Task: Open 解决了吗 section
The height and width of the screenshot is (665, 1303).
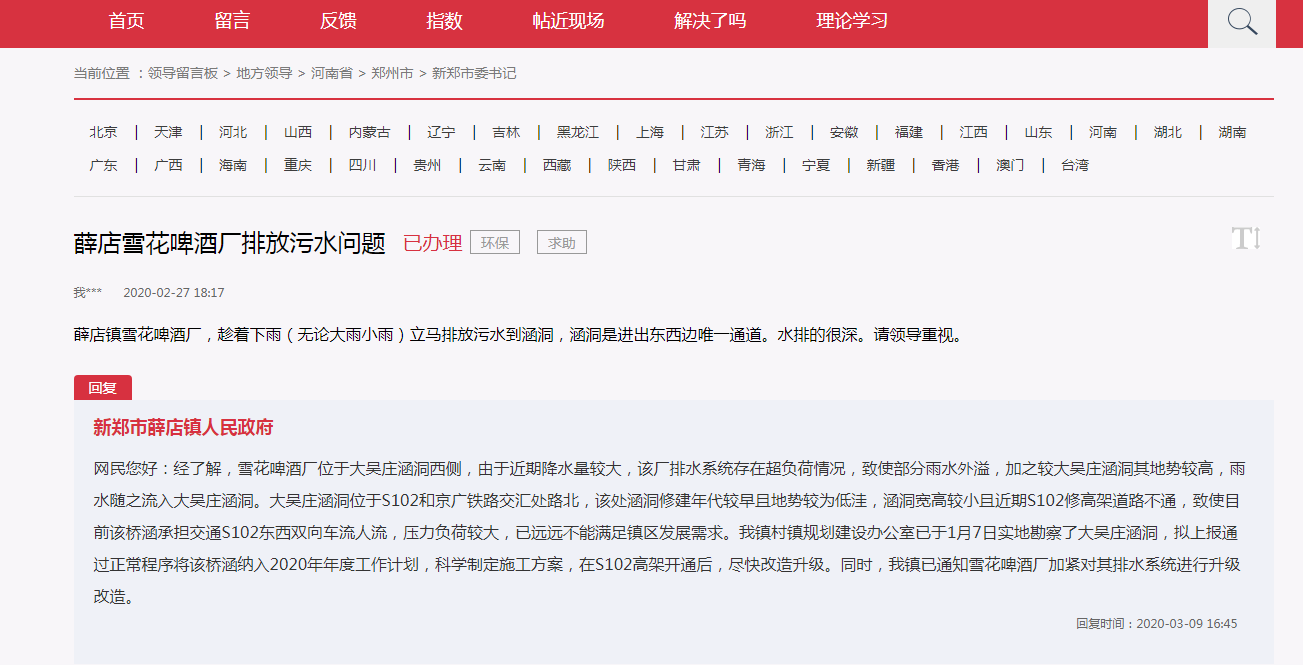Action: tap(711, 21)
